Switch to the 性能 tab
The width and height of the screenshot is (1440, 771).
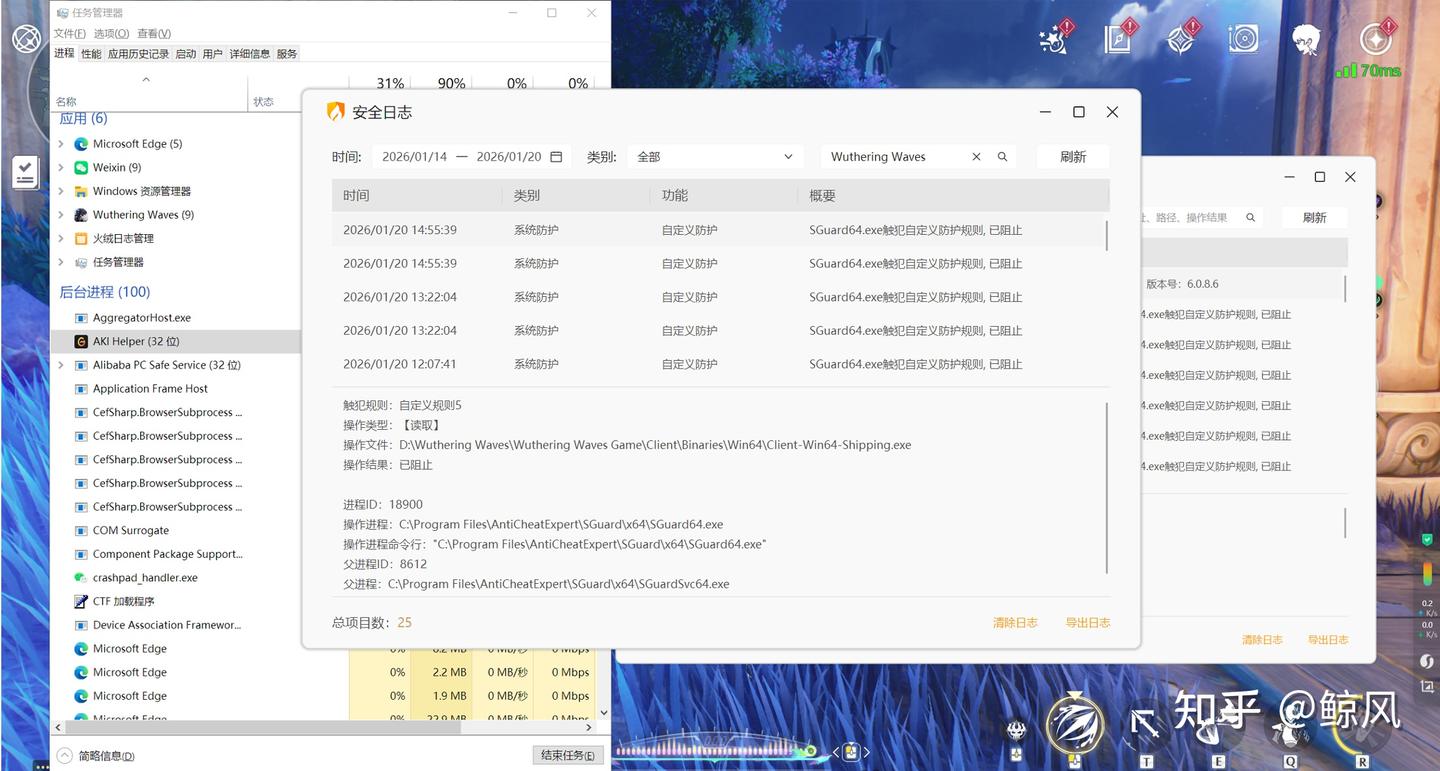(91, 54)
